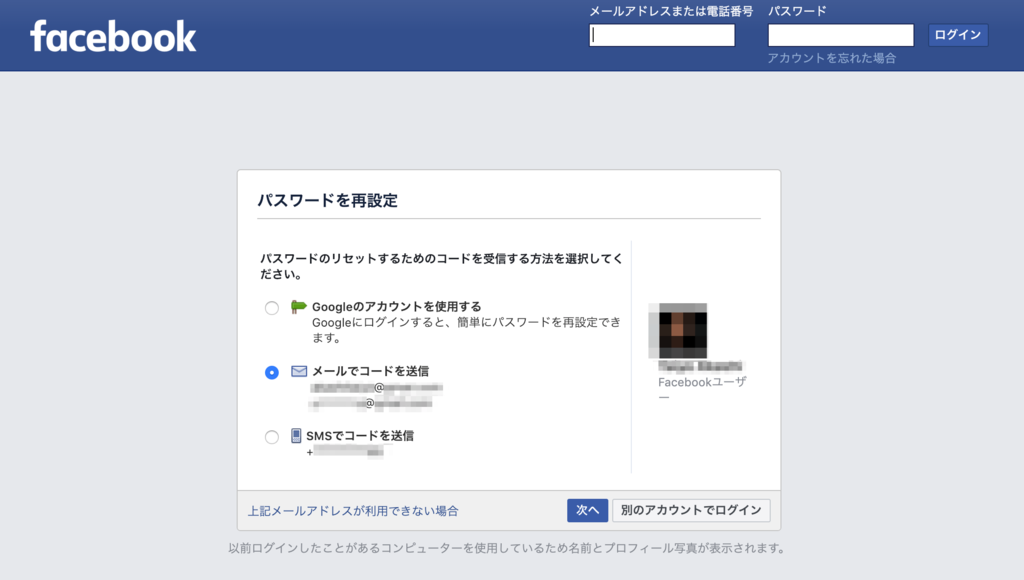Click the Google account flag icon
The width and height of the screenshot is (1024, 580).
(298, 306)
